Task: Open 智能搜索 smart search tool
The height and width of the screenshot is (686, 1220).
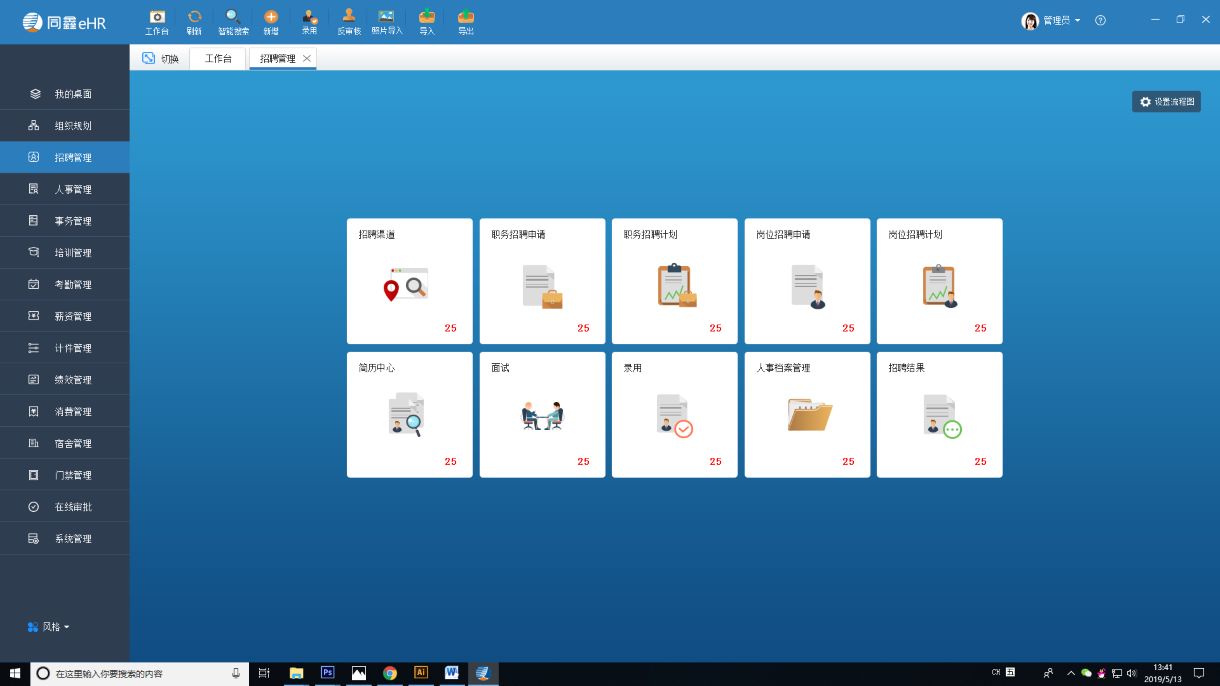Action: (x=233, y=22)
